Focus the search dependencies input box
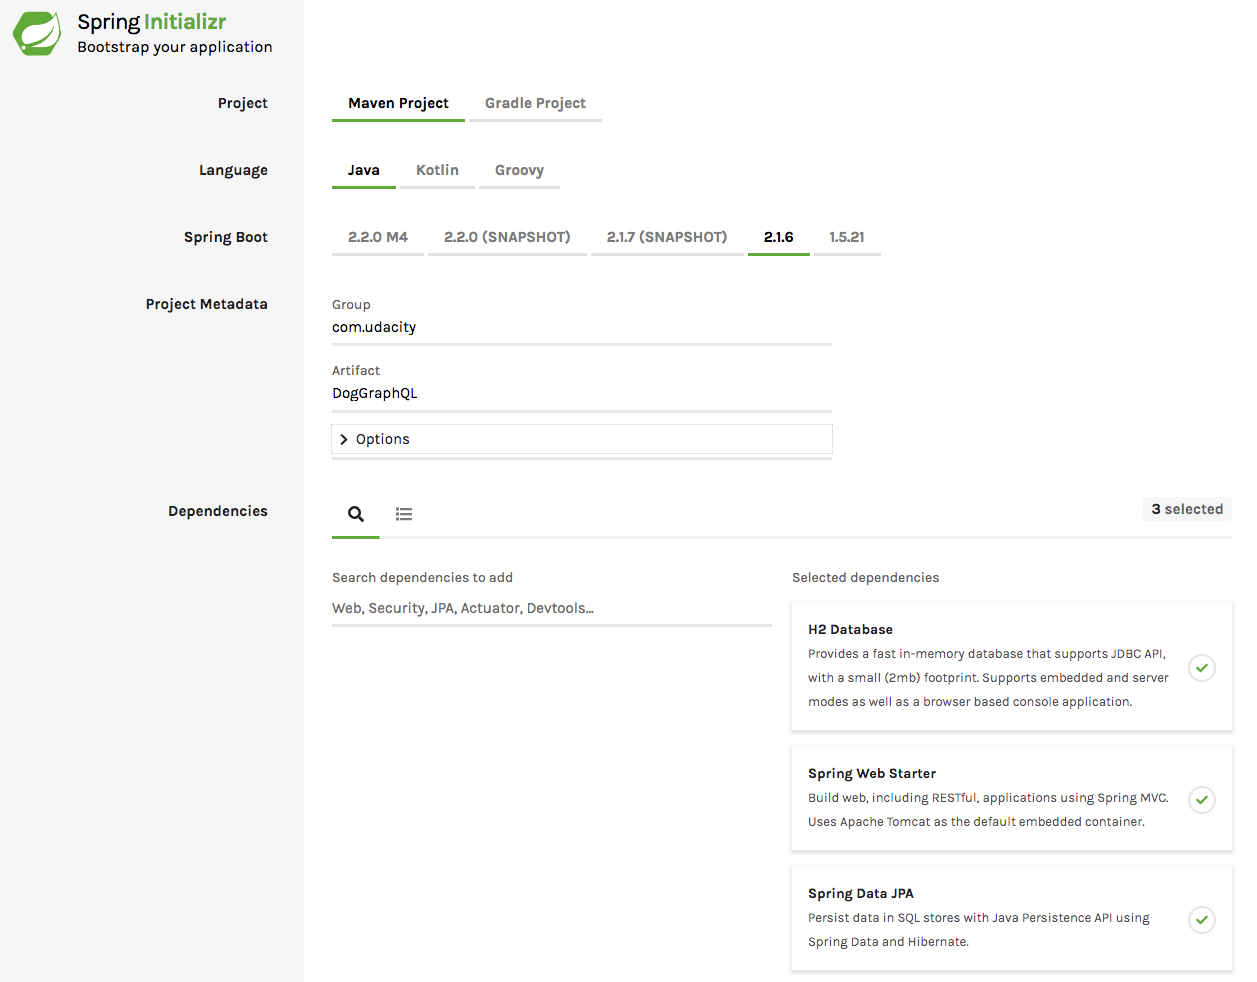 pos(551,608)
